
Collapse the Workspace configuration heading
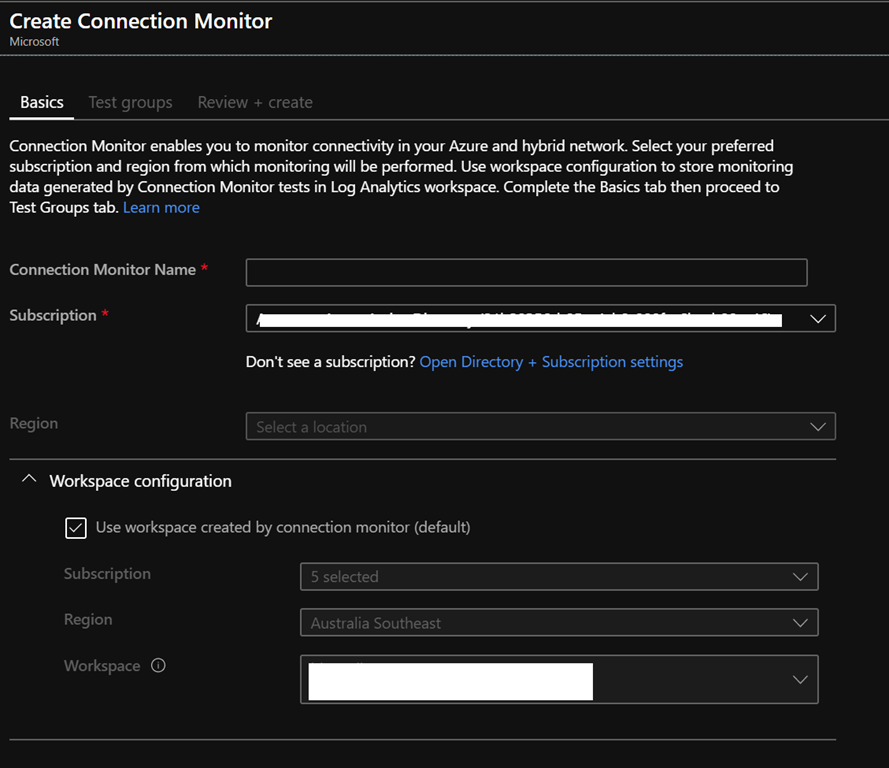[x=140, y=481]
